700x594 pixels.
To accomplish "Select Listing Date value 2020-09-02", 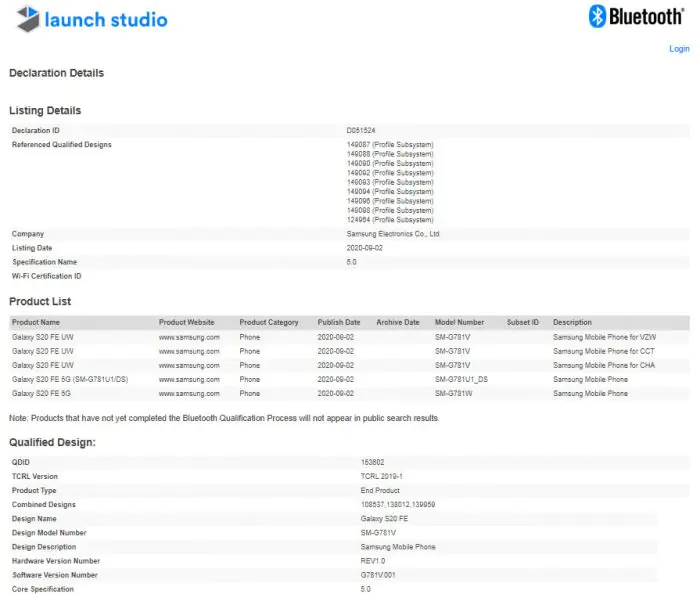I will point(364,248).
